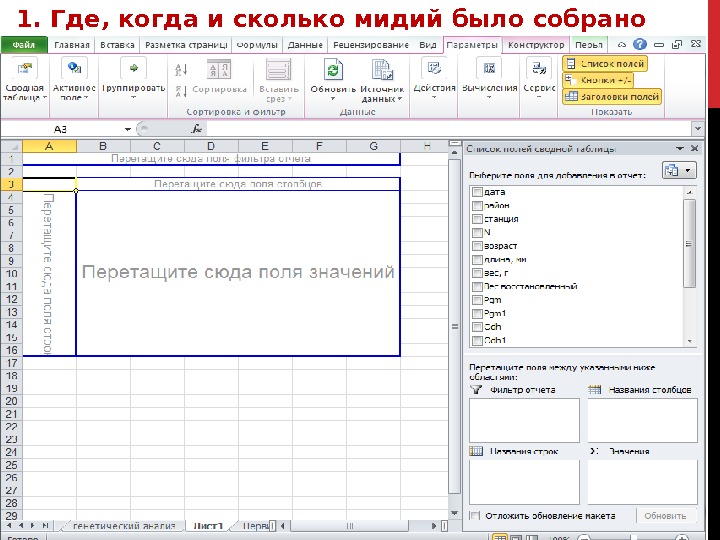Viewport: 720px width, 540px height.
Task: Click the Фильтр отчета drop area
Action: [x=524, y=420]
